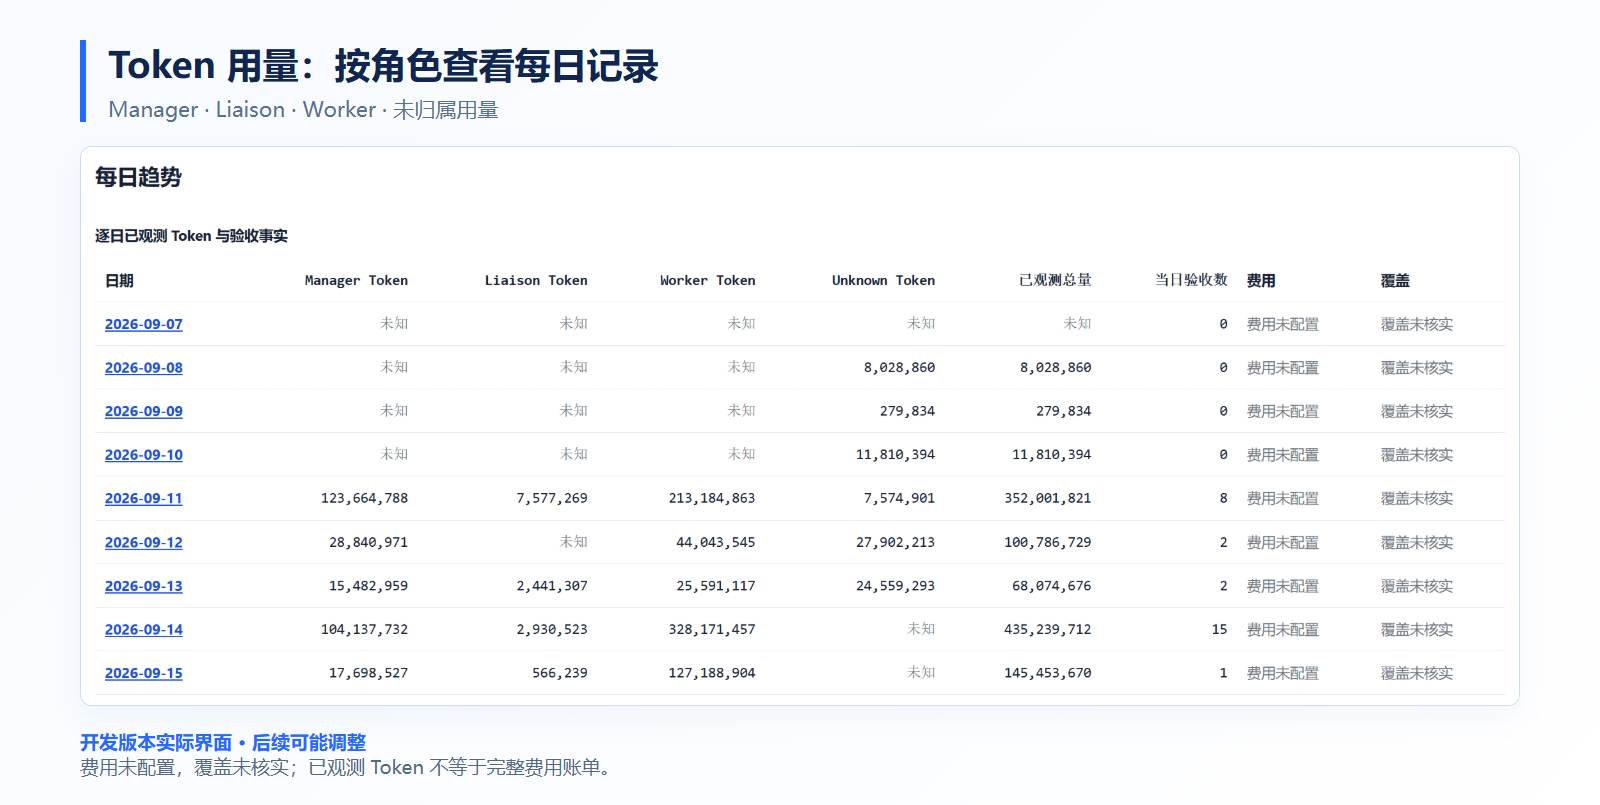Screen dimensions: 1600x805
Task: Click 覆盖未核实 in the 2026-09-15 row
Action: 1417,673
